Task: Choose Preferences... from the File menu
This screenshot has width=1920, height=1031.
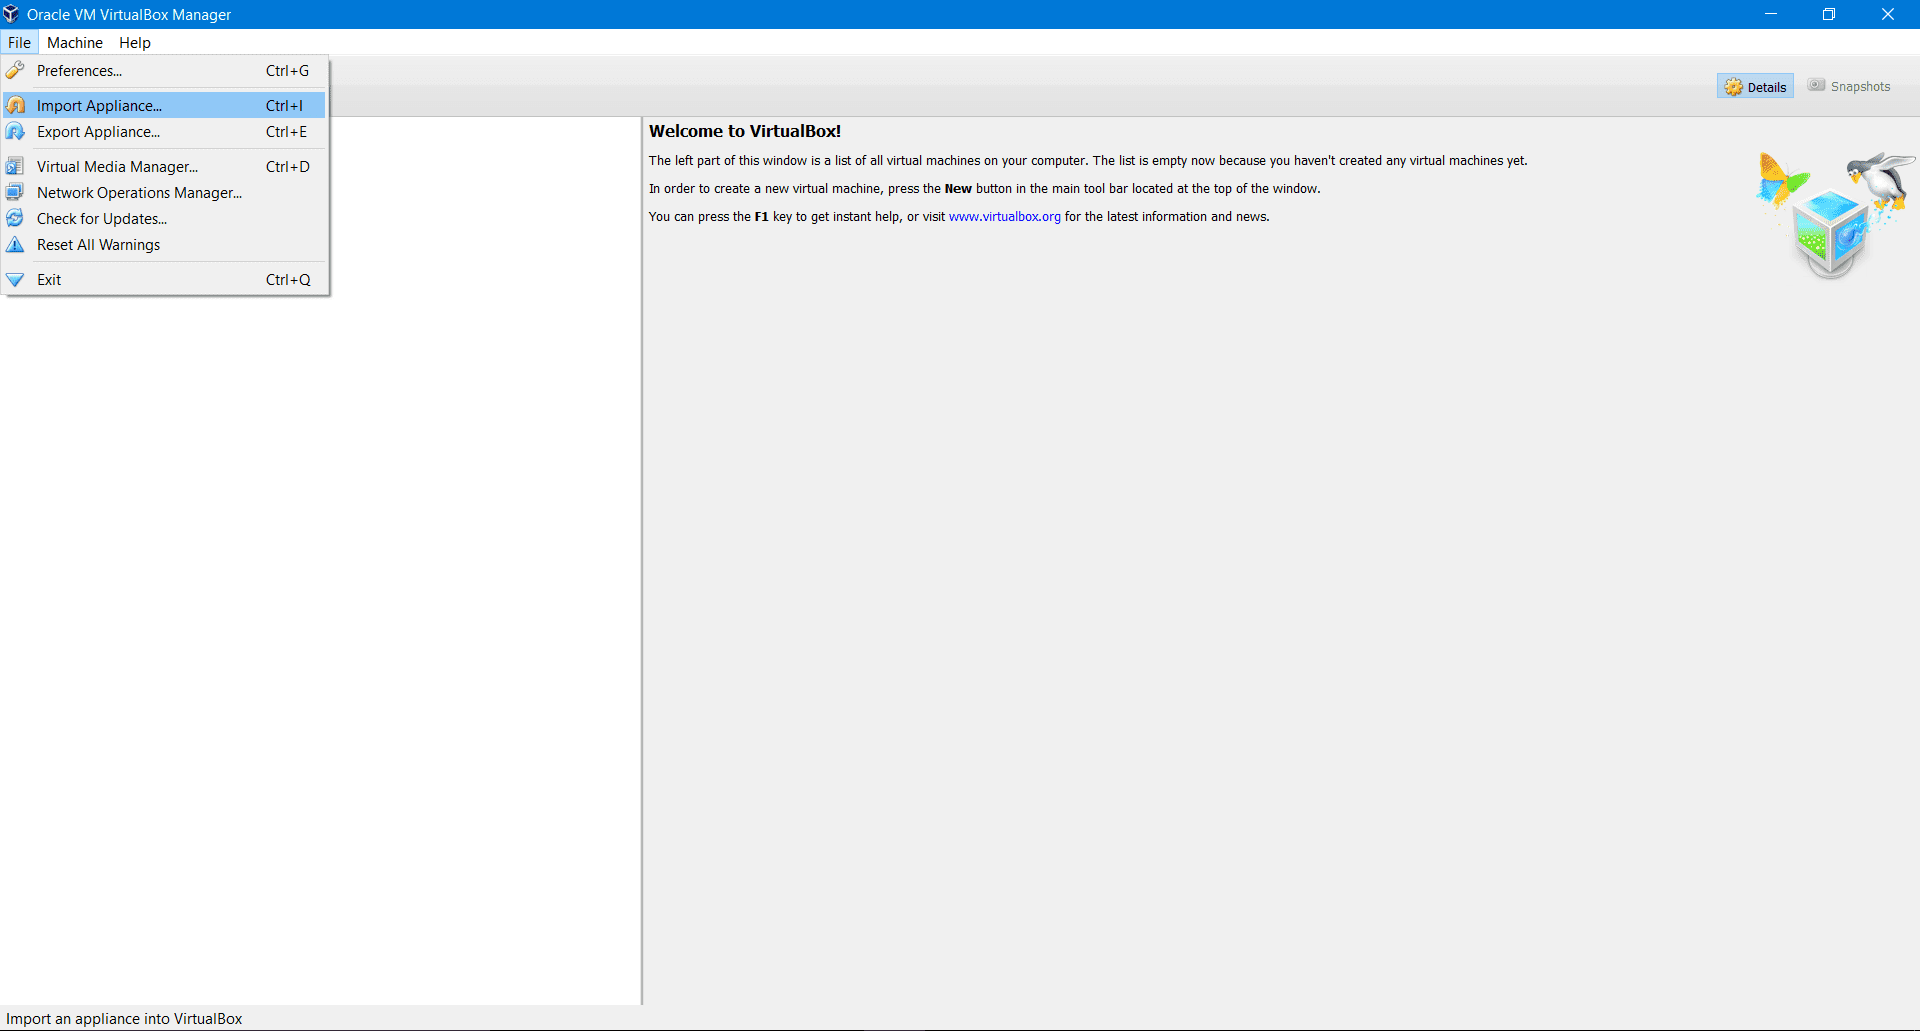Action: tap(164, 70)
